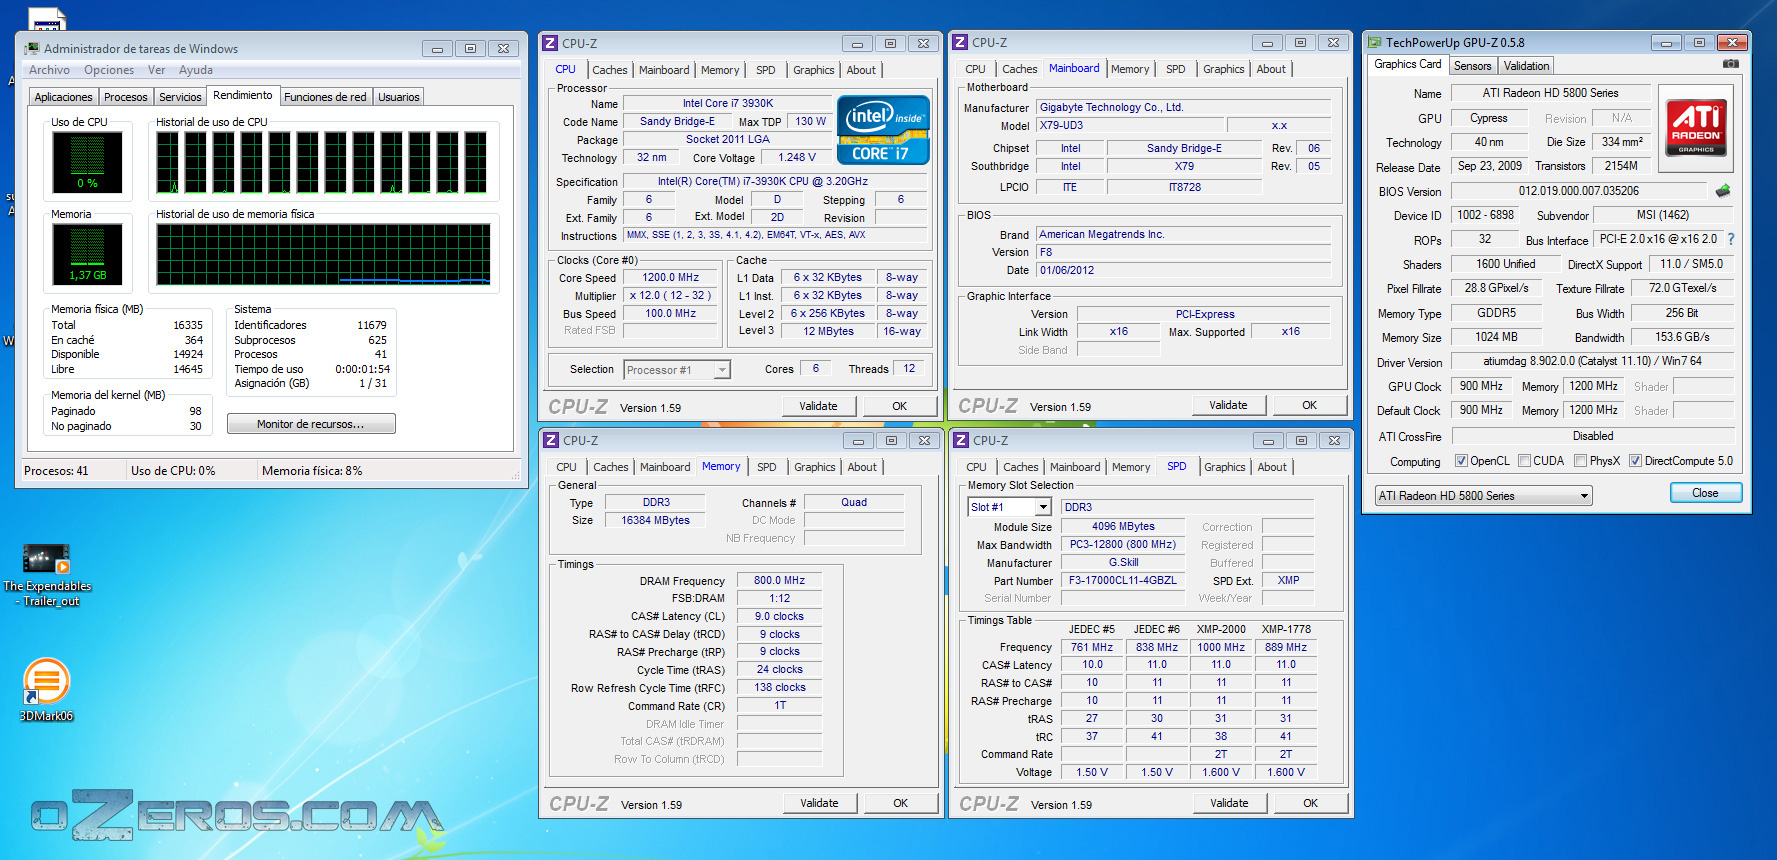Open the 3DMark06 desktop shortcut

[46, 690]
